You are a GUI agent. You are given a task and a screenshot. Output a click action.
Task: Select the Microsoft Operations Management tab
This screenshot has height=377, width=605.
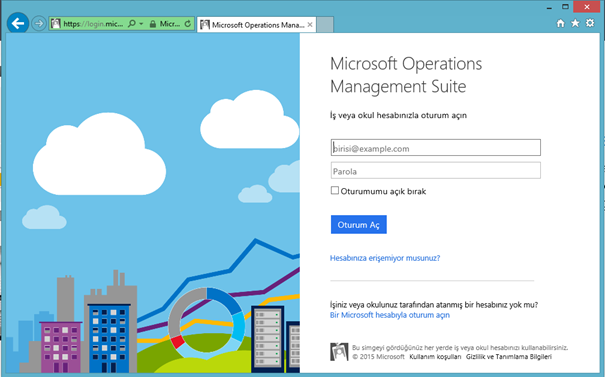(x=257, y=25)
